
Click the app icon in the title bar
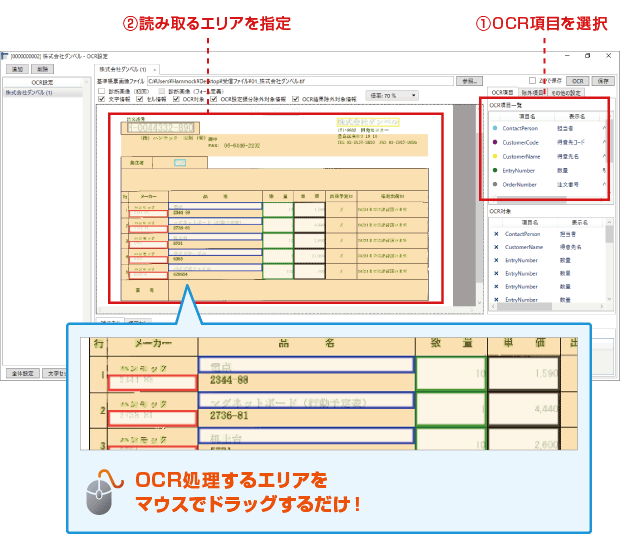[x=5, y=56]
